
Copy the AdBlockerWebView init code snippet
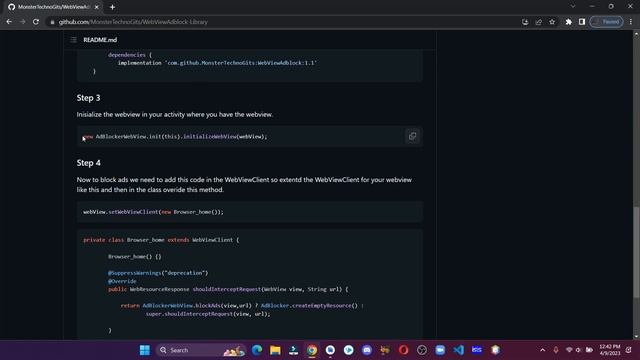pyautogui.click(x=412, y=136)
